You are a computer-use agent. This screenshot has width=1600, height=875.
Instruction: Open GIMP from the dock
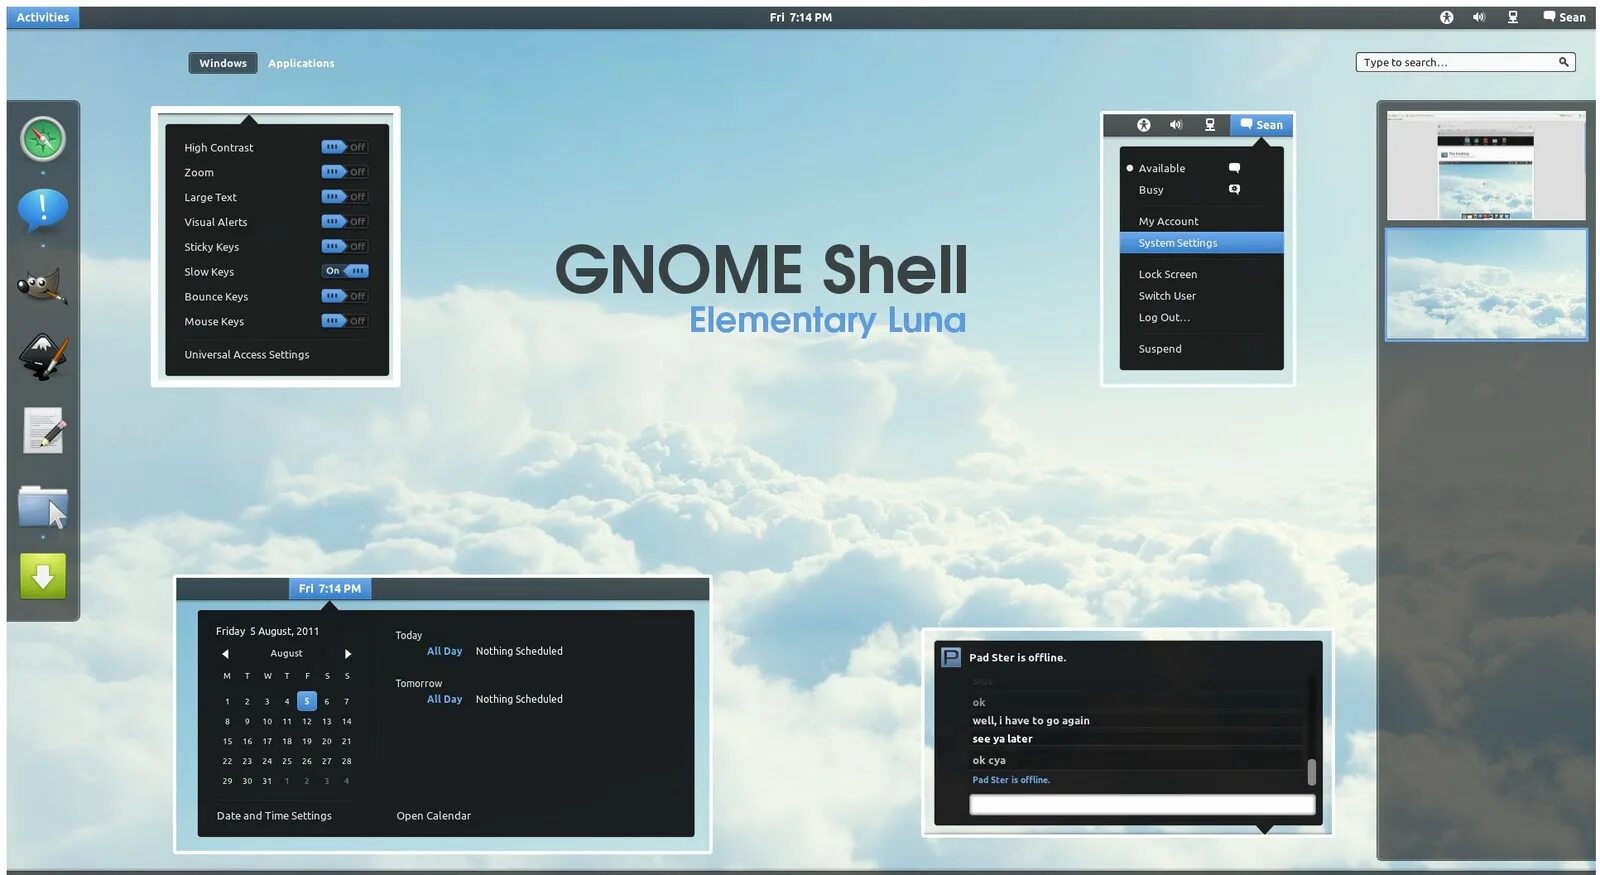pyautogui.click(x=43, y=287)
